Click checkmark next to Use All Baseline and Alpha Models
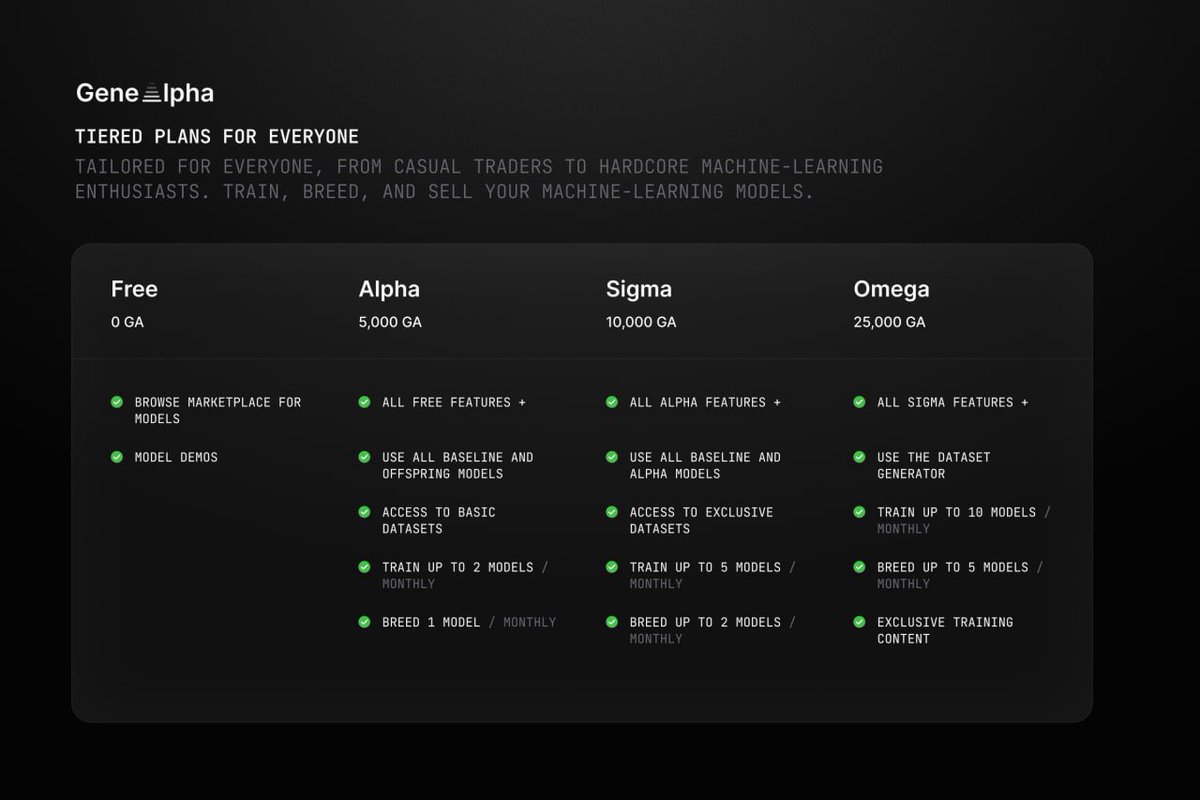Image resolution: width=1200 pixels, height=800 pixels. click(612, 457)
